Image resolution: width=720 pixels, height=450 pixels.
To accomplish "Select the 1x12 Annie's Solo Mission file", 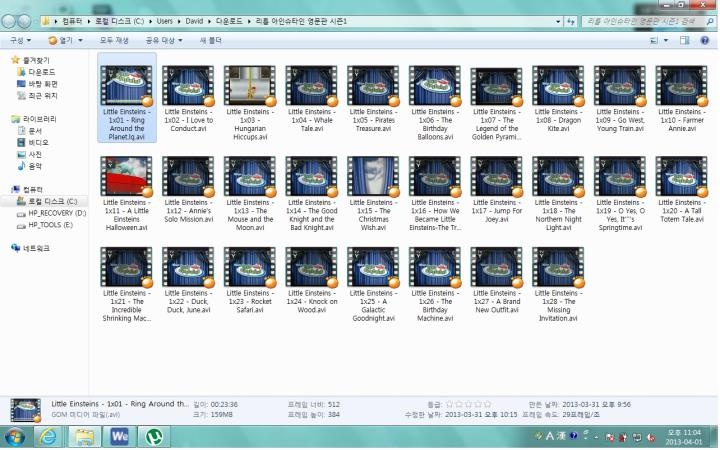I will 188,189.
